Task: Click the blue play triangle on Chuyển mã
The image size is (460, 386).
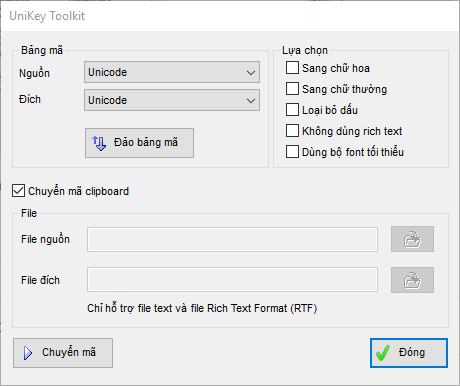Action: point(28,353)
